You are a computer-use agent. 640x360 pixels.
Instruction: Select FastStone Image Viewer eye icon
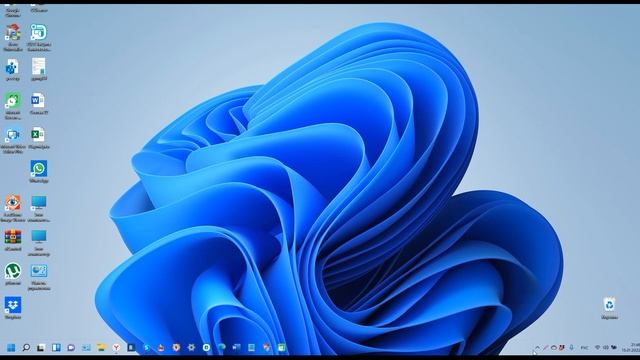point(13,208)
